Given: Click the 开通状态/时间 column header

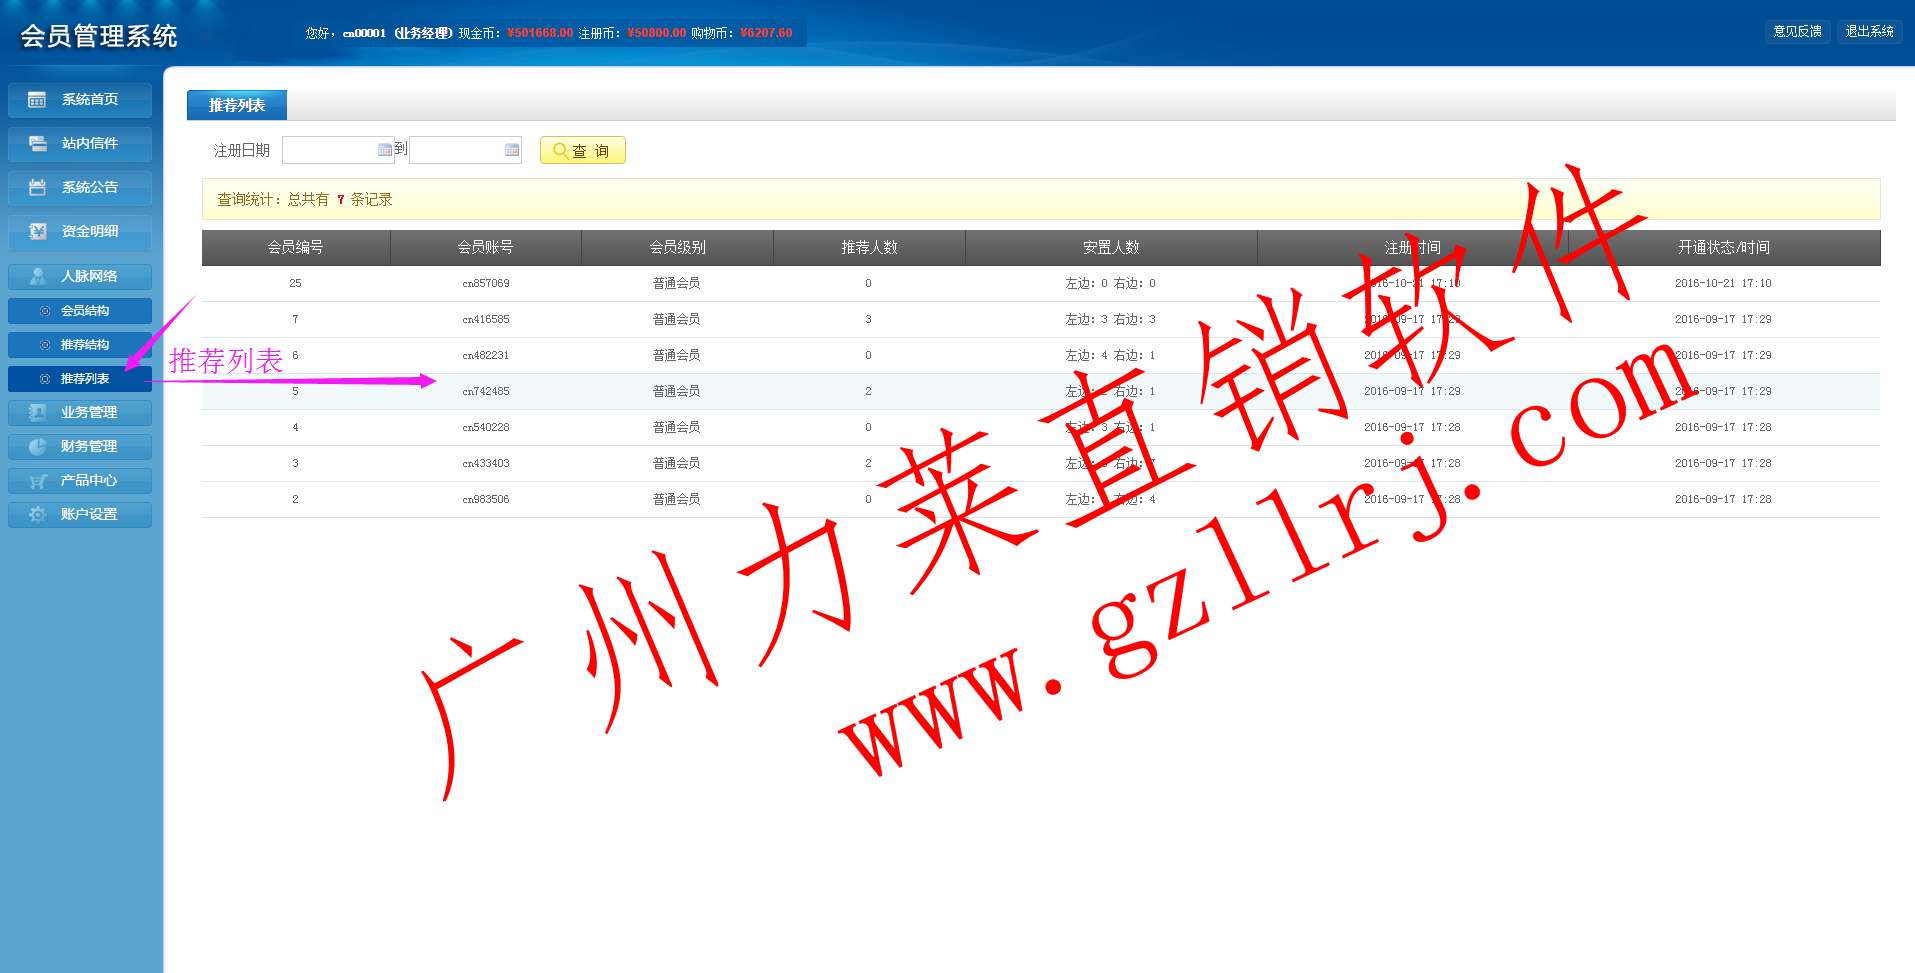Looking at the screenshot, I should tap(1723, 247).
